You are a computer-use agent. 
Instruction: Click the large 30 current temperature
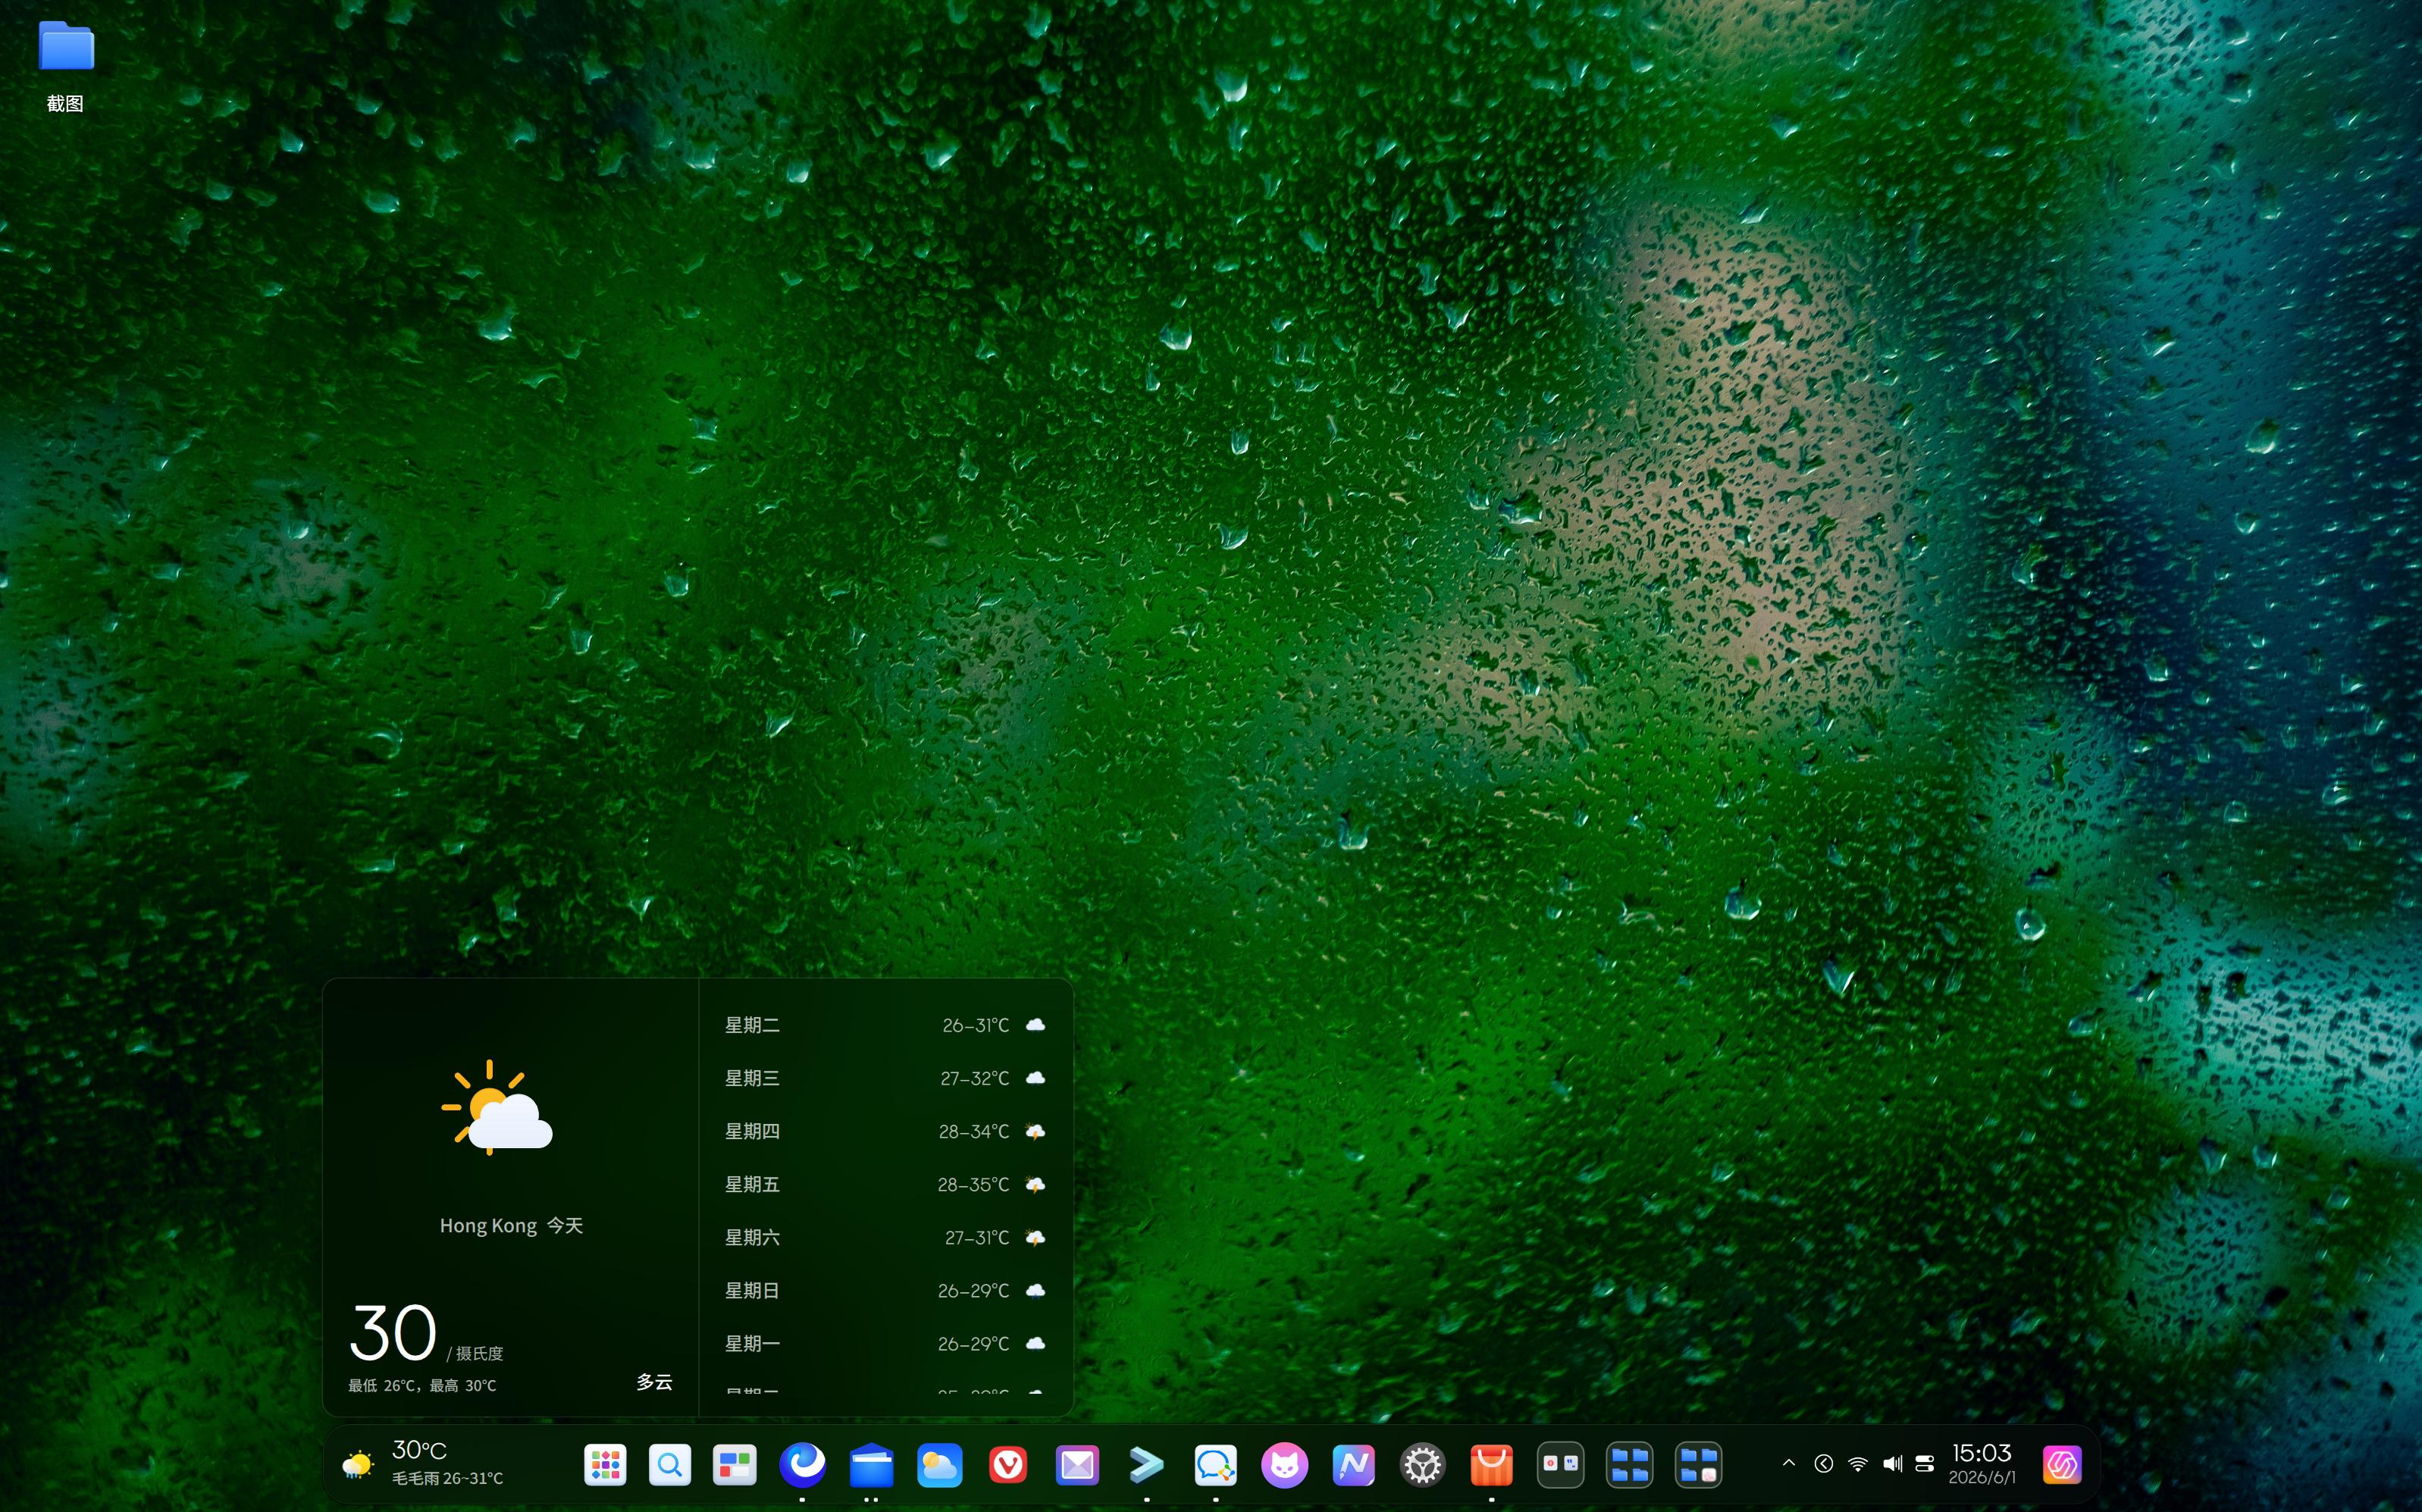pyautogui.click(x=393, y=1333)
